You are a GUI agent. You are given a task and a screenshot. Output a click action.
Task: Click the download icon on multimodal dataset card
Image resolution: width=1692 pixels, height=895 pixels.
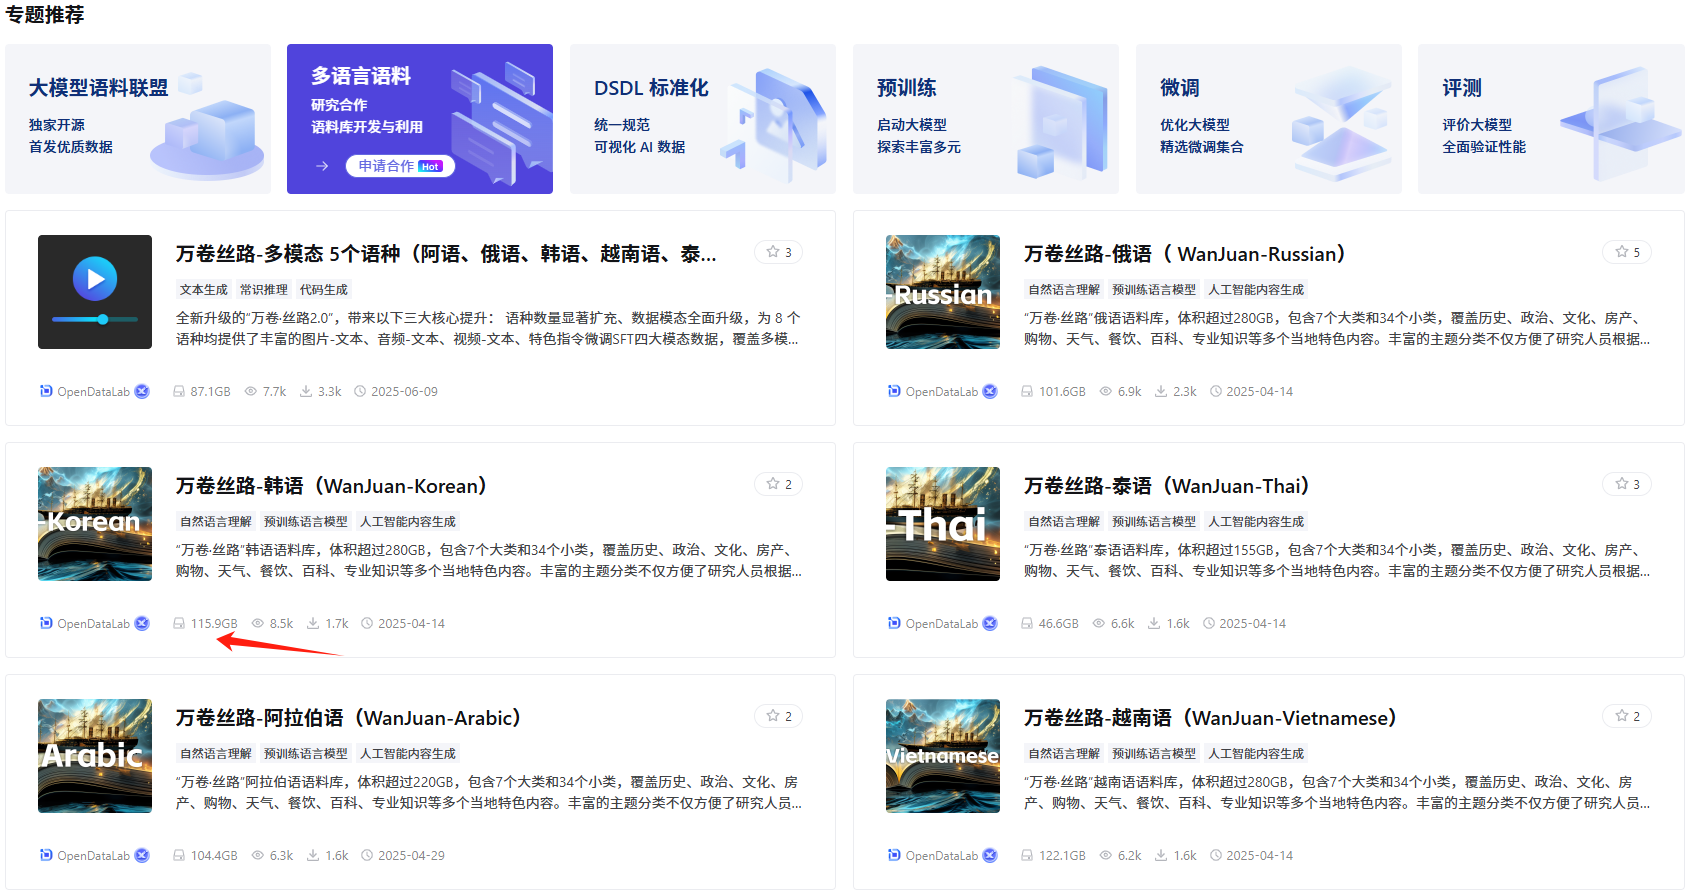tap(306, 392)
